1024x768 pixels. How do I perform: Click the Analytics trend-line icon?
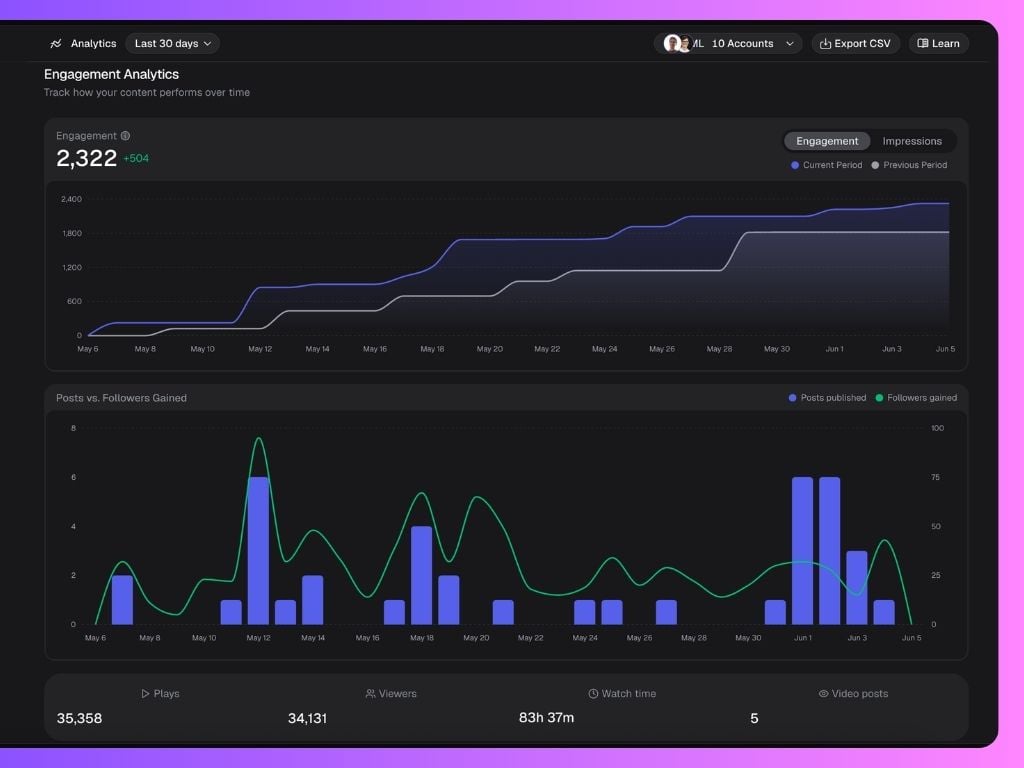click(56, 44)
